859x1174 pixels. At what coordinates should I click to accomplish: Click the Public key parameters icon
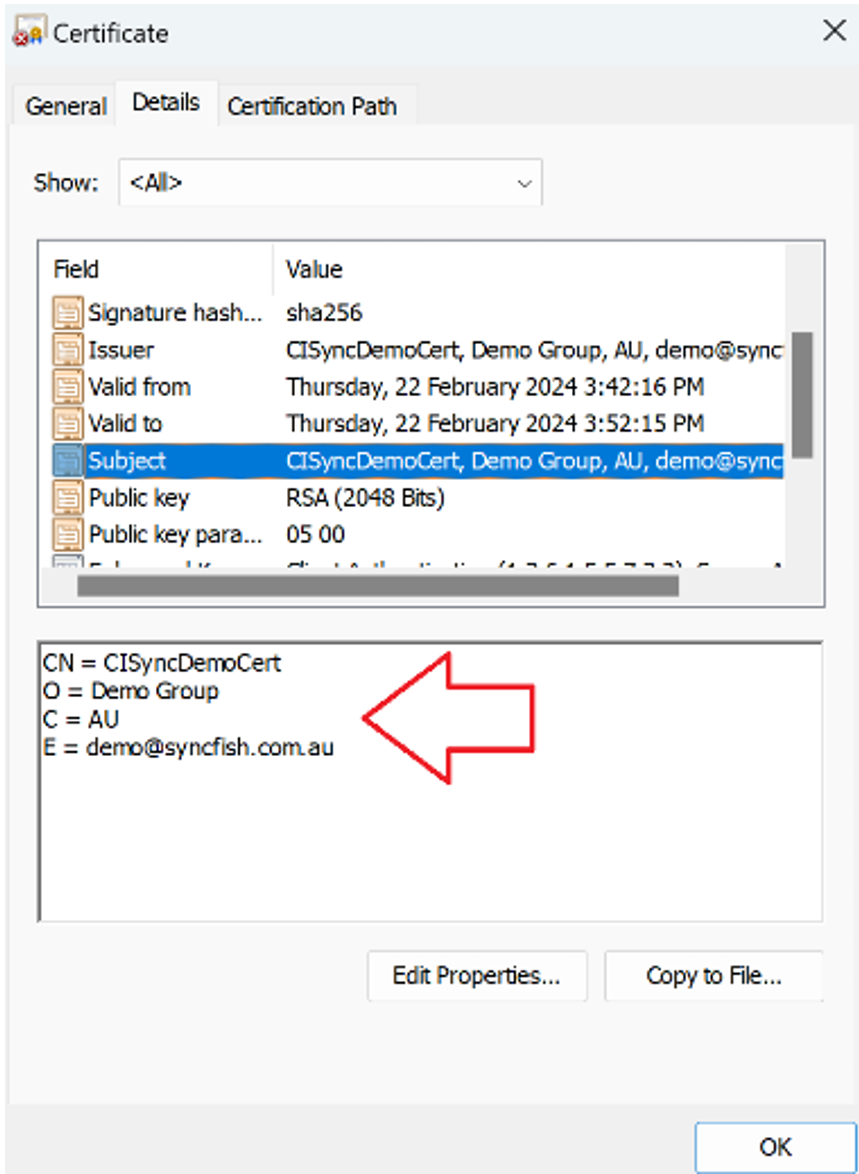[x=67, y=535]
